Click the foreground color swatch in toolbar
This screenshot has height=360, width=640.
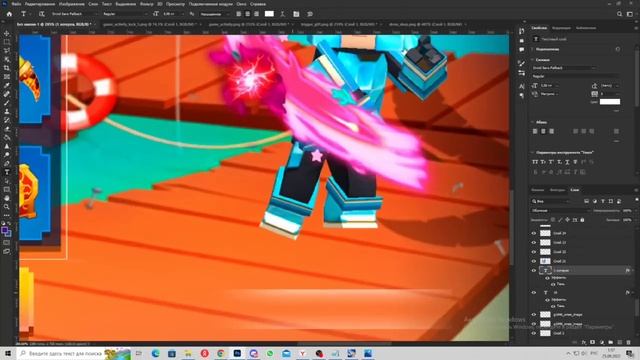(5, 231)
